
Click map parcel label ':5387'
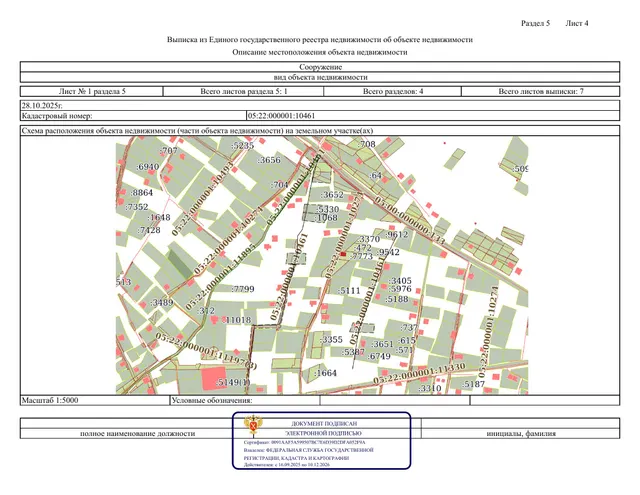click(x=353, y=352)
